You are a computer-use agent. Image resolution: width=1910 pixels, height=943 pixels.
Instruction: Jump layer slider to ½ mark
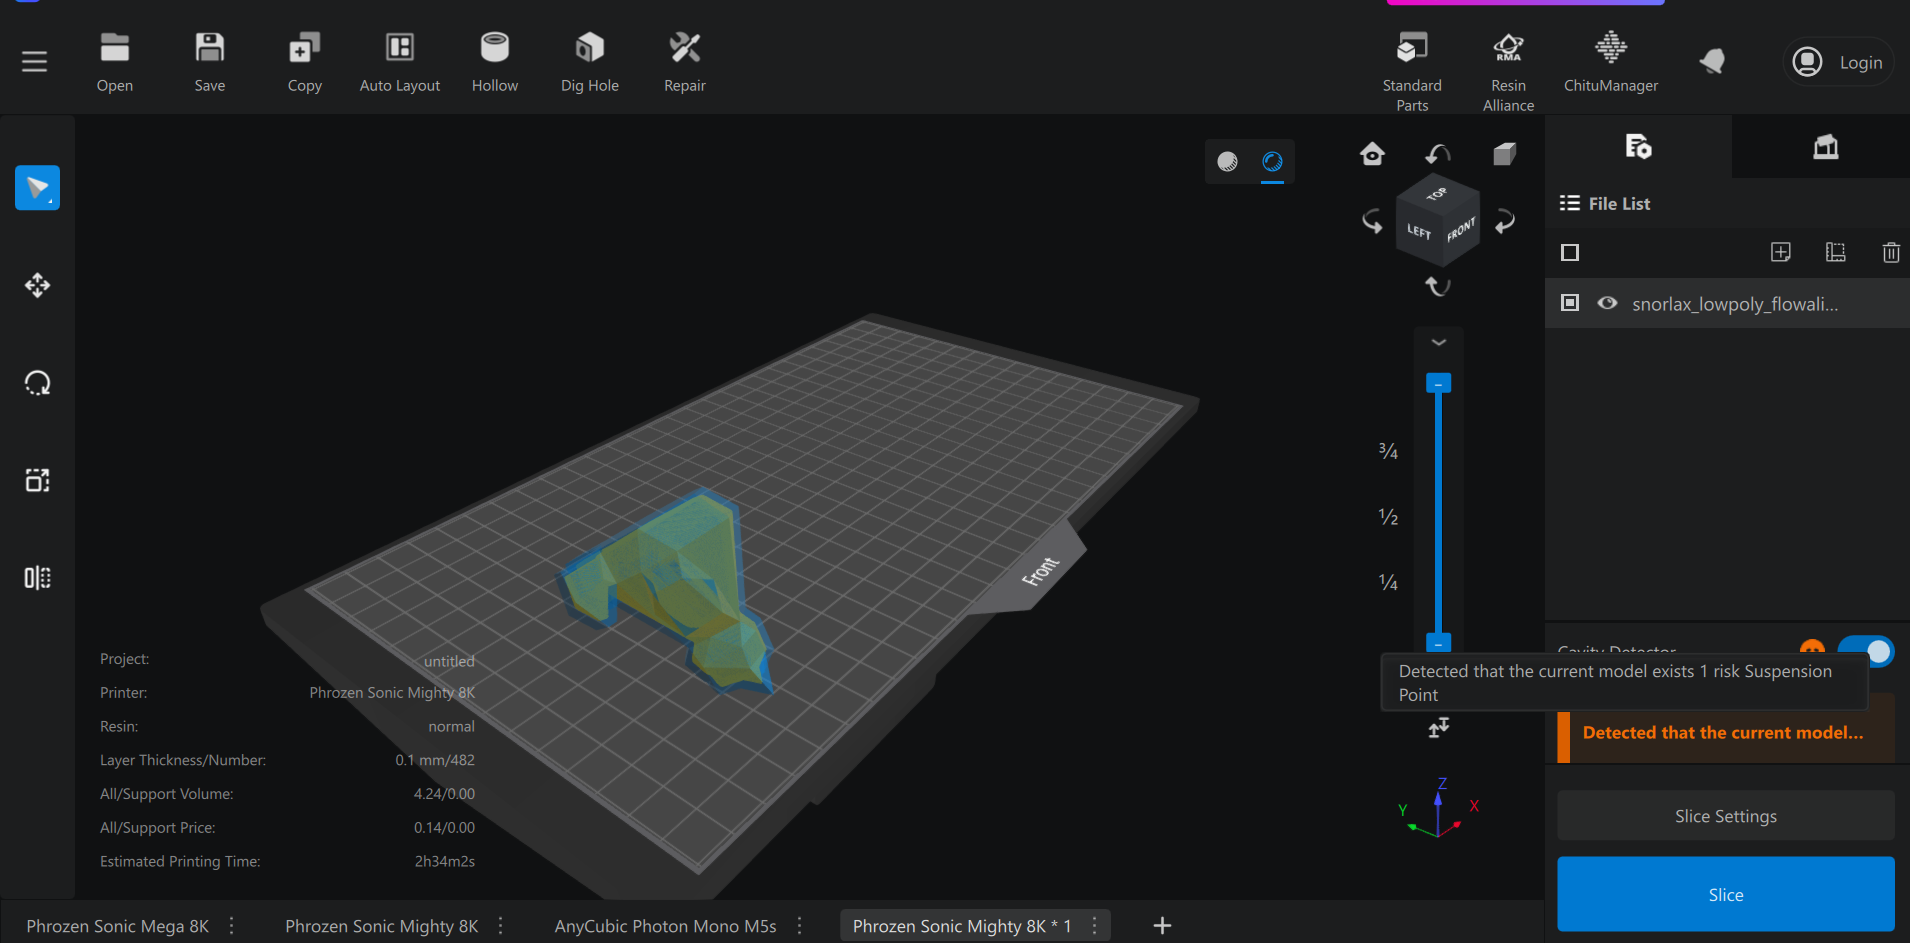pos(1388,517)
